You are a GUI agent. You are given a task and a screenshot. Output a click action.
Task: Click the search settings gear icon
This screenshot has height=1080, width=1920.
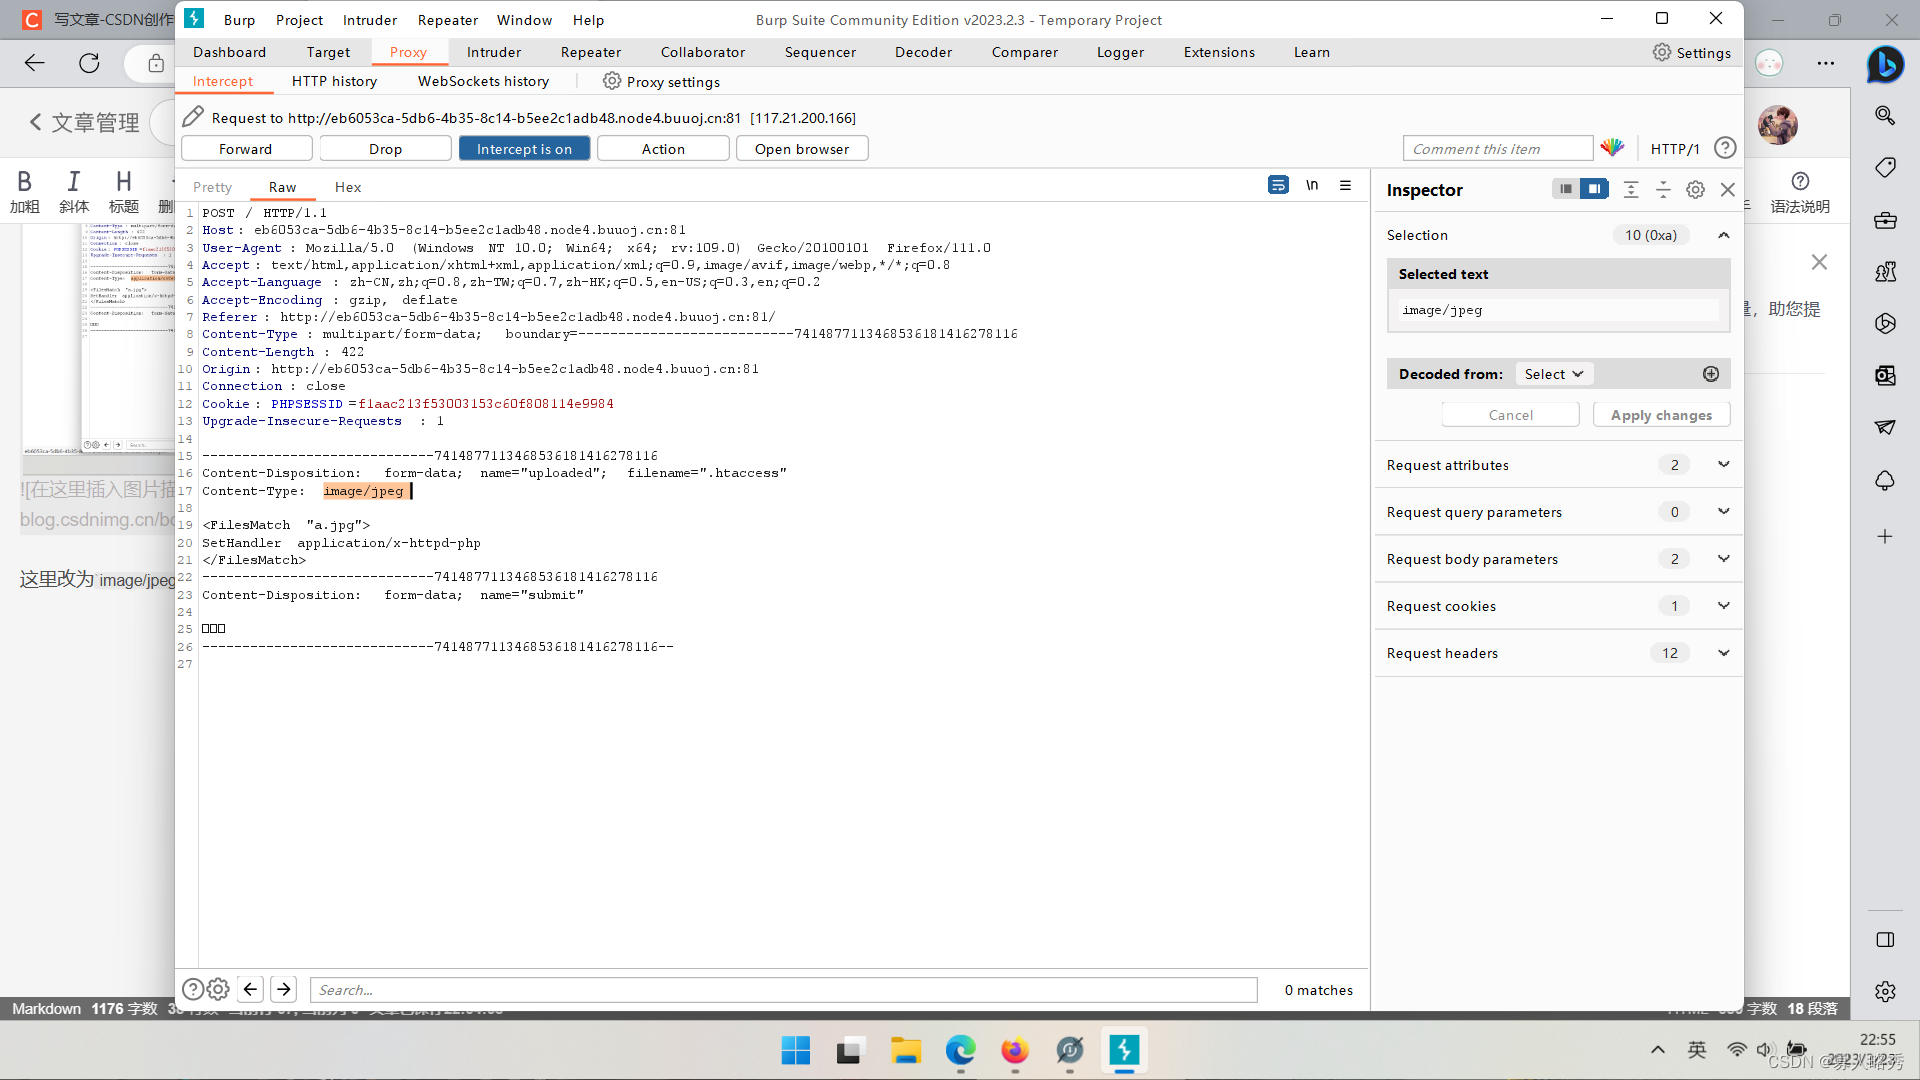(x=218, y=989)
